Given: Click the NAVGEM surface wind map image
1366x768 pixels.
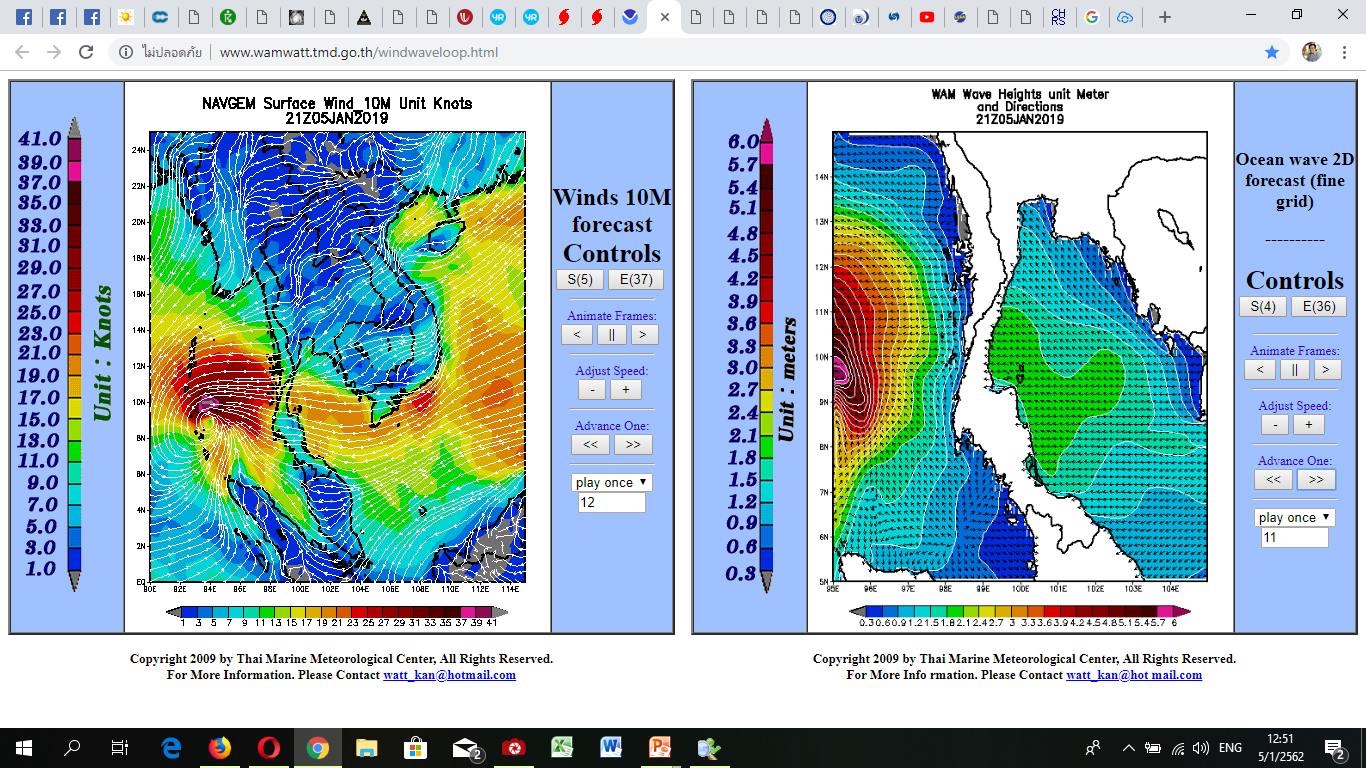Looking at the screenshot, I should pyautogui.click(x=337, y=357).
